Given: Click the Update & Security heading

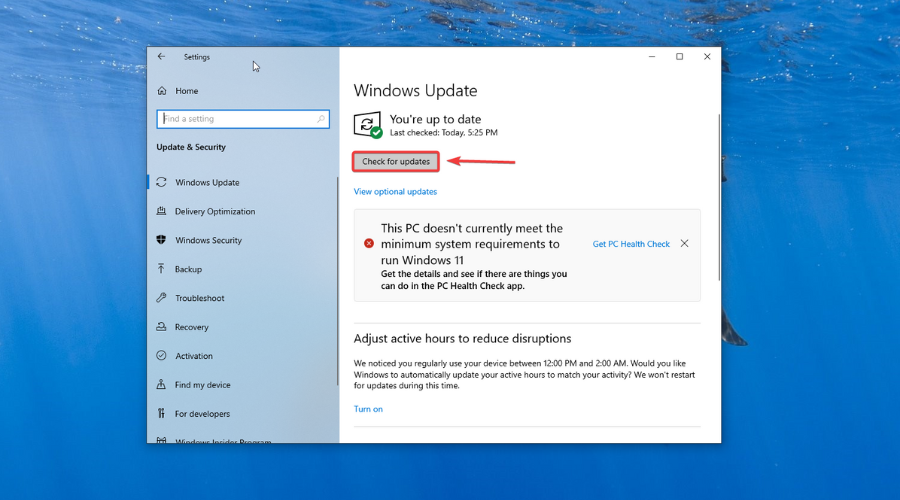Looking at the screenshot, I should tap(191, 147).
